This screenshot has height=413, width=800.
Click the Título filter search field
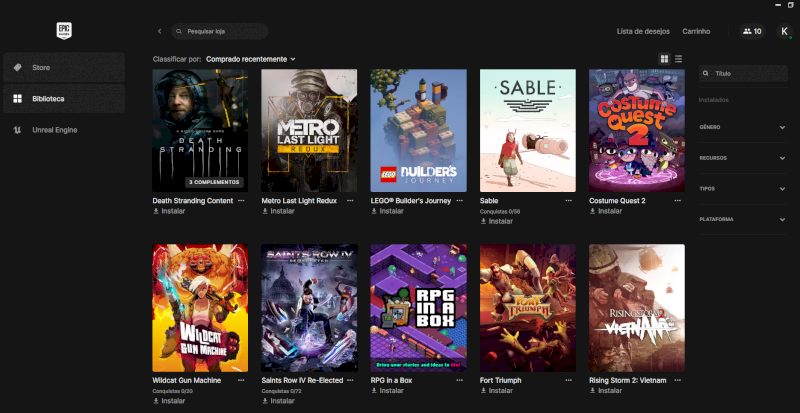(x=743, y=74)
